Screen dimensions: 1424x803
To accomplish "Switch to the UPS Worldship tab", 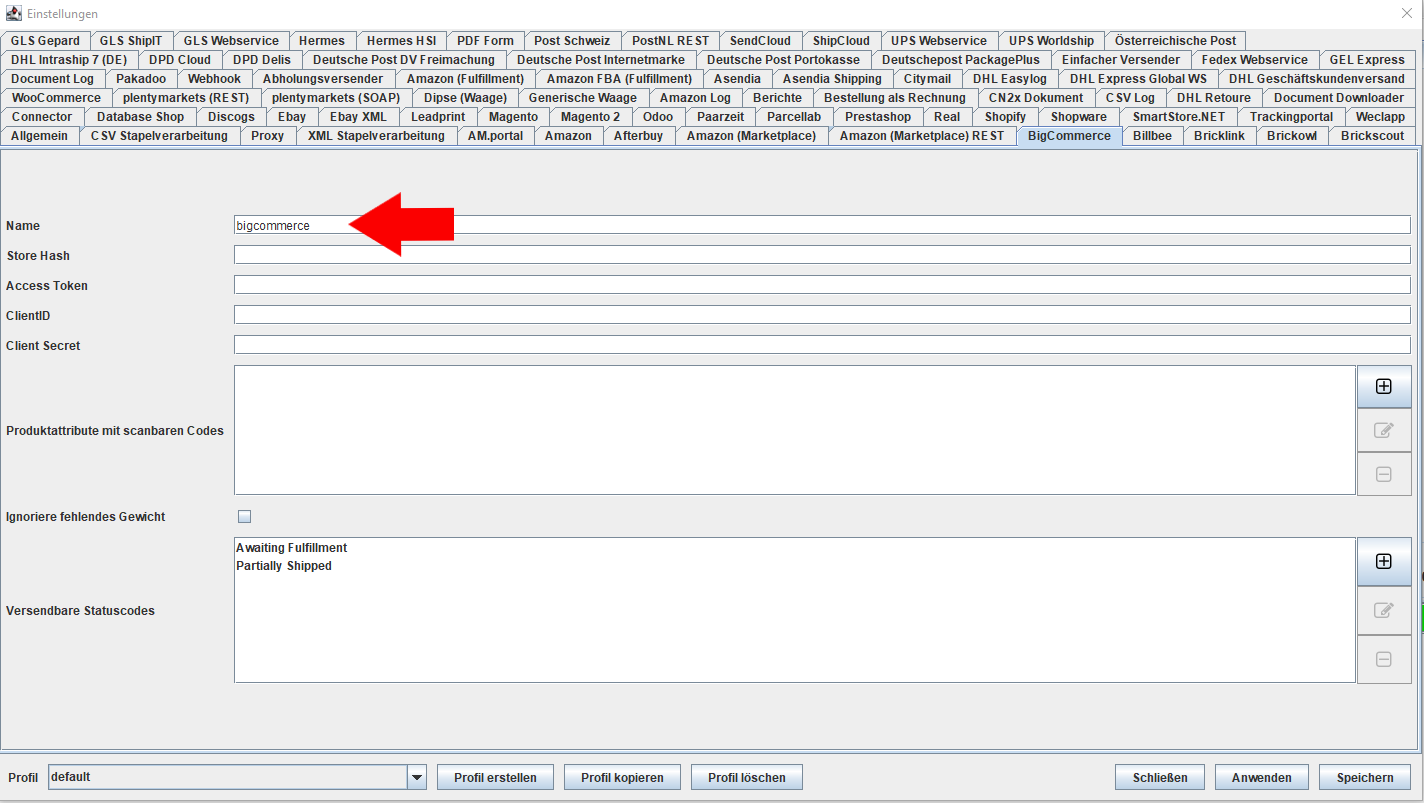I will [1051, 41].
